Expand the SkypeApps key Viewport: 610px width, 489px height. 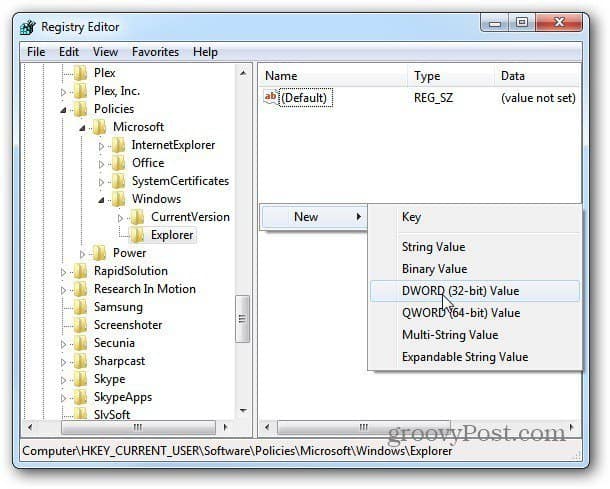pyautogui.click(x=63, y=398)
